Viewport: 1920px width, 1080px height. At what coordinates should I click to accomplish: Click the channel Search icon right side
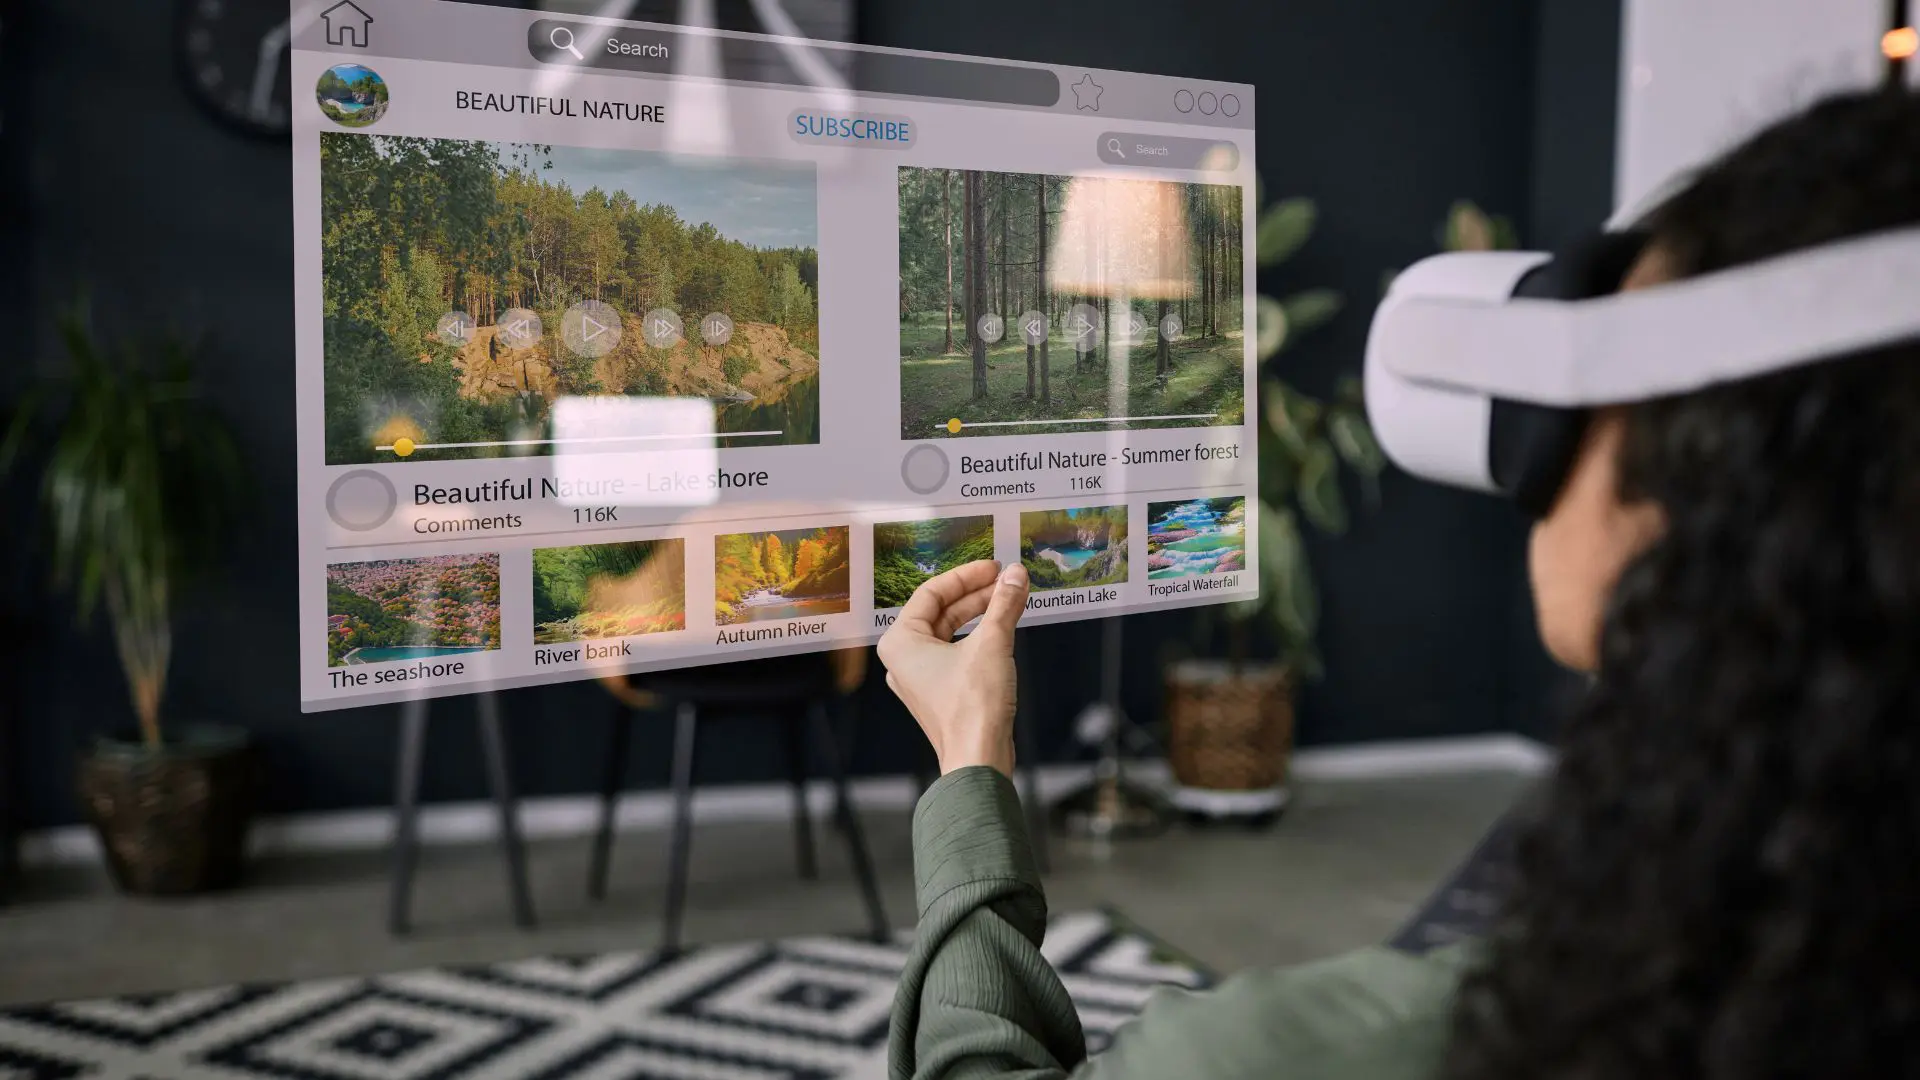(1116, 149)
